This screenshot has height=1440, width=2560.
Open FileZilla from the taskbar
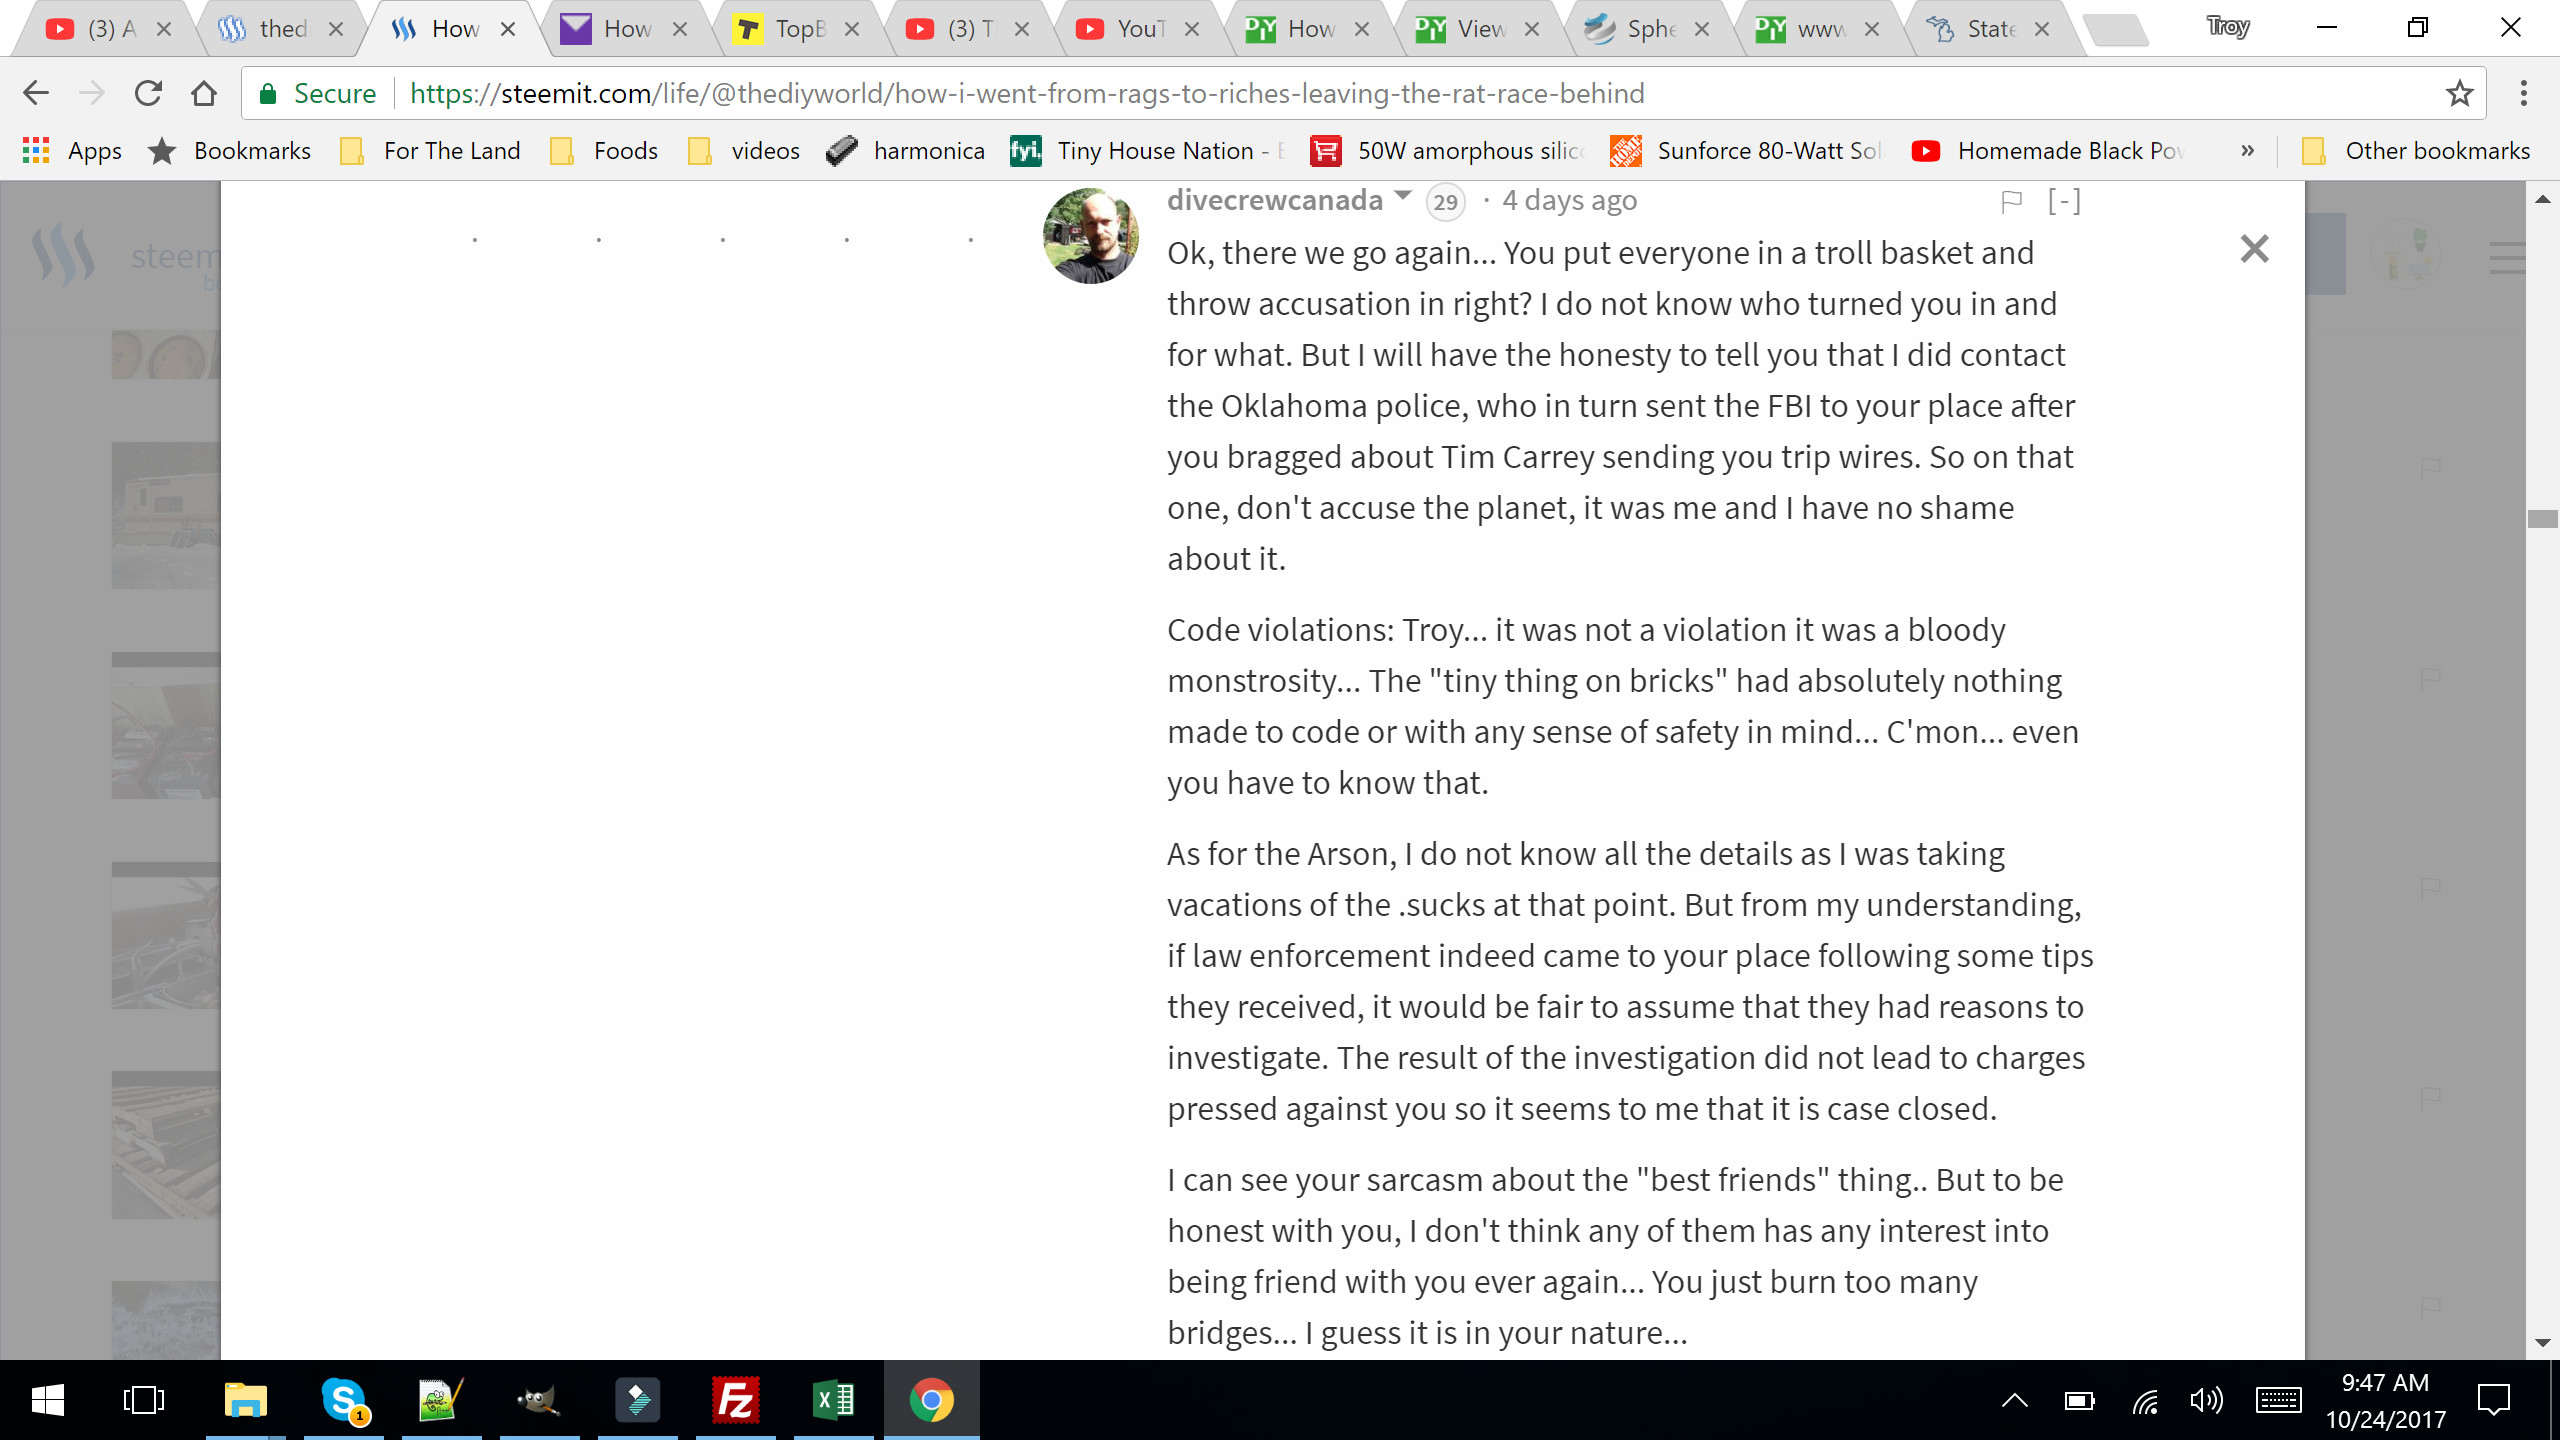coord(735,1399)
